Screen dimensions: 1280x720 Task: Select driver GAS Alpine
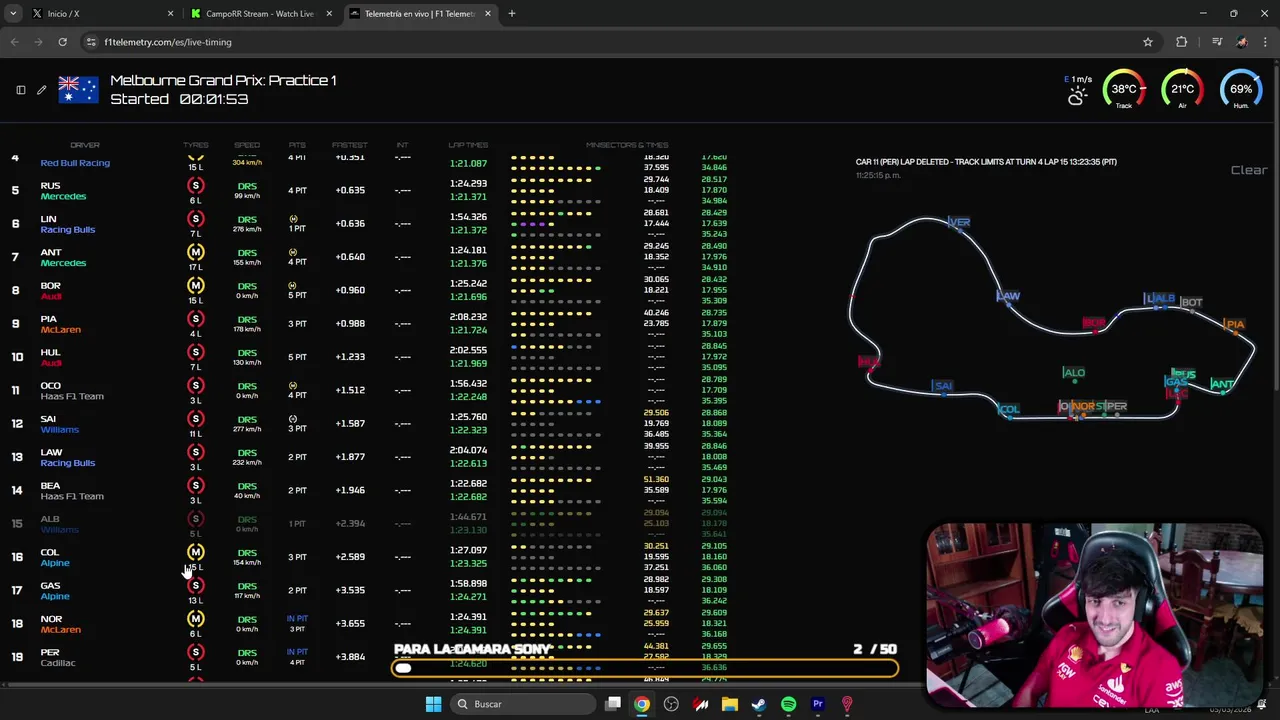click(x=55, y=590)
